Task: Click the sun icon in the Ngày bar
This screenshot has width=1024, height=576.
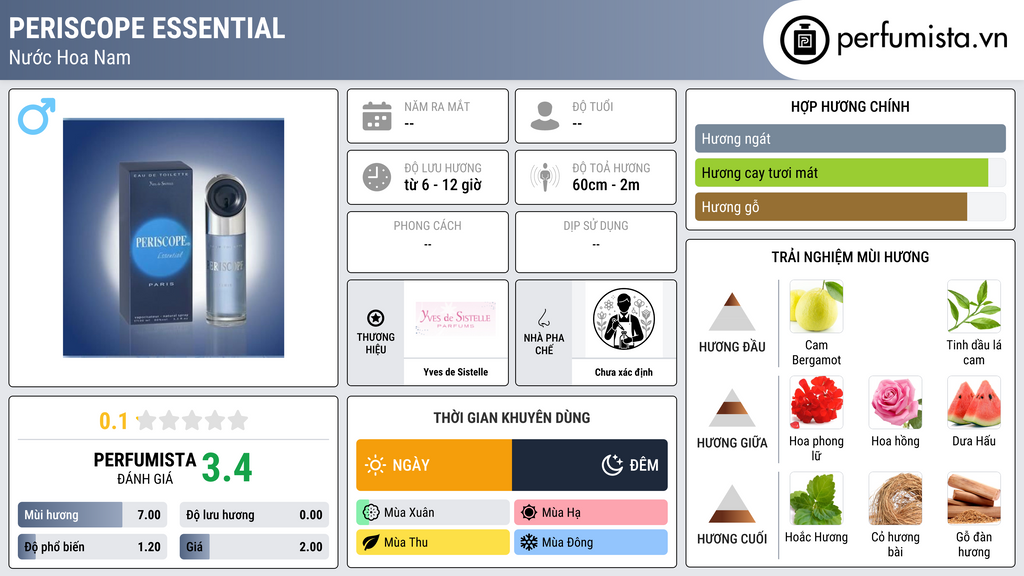Action: (375, 465)
